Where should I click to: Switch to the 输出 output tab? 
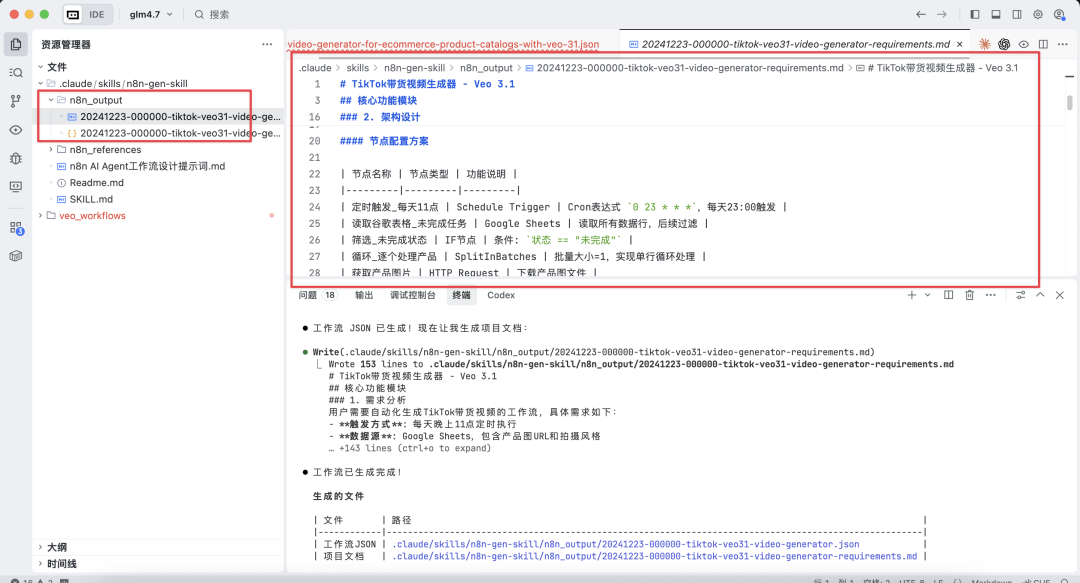click(365, 295)
